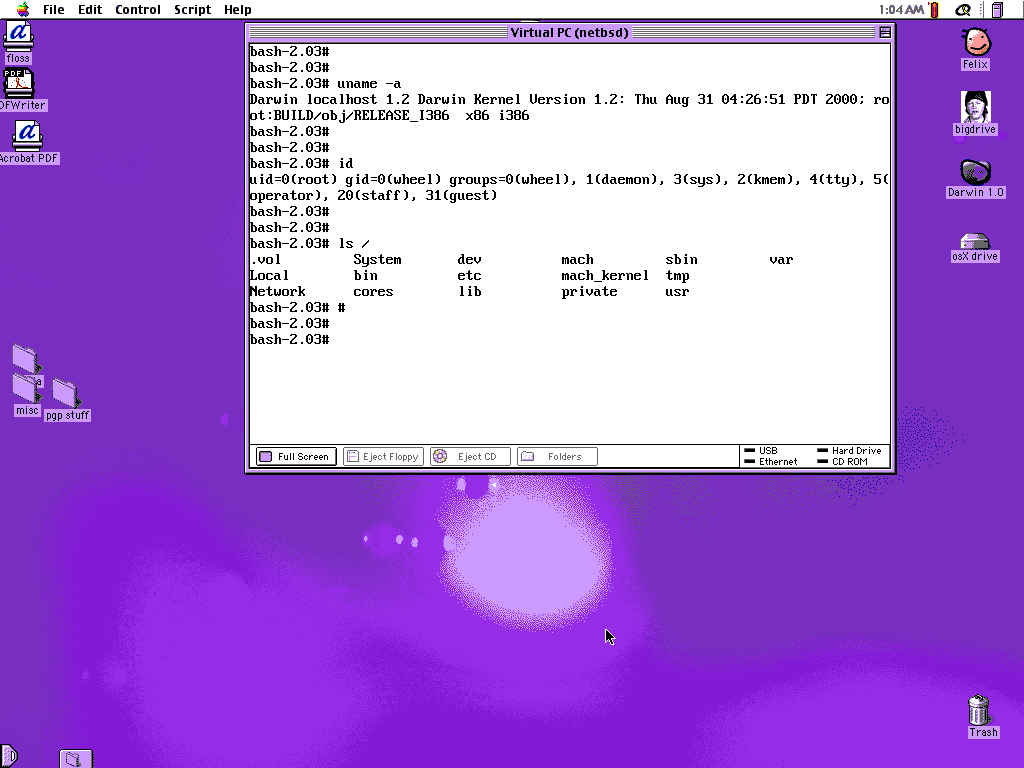
Task: Click the Eject CD button
Action: coord(470,456)
